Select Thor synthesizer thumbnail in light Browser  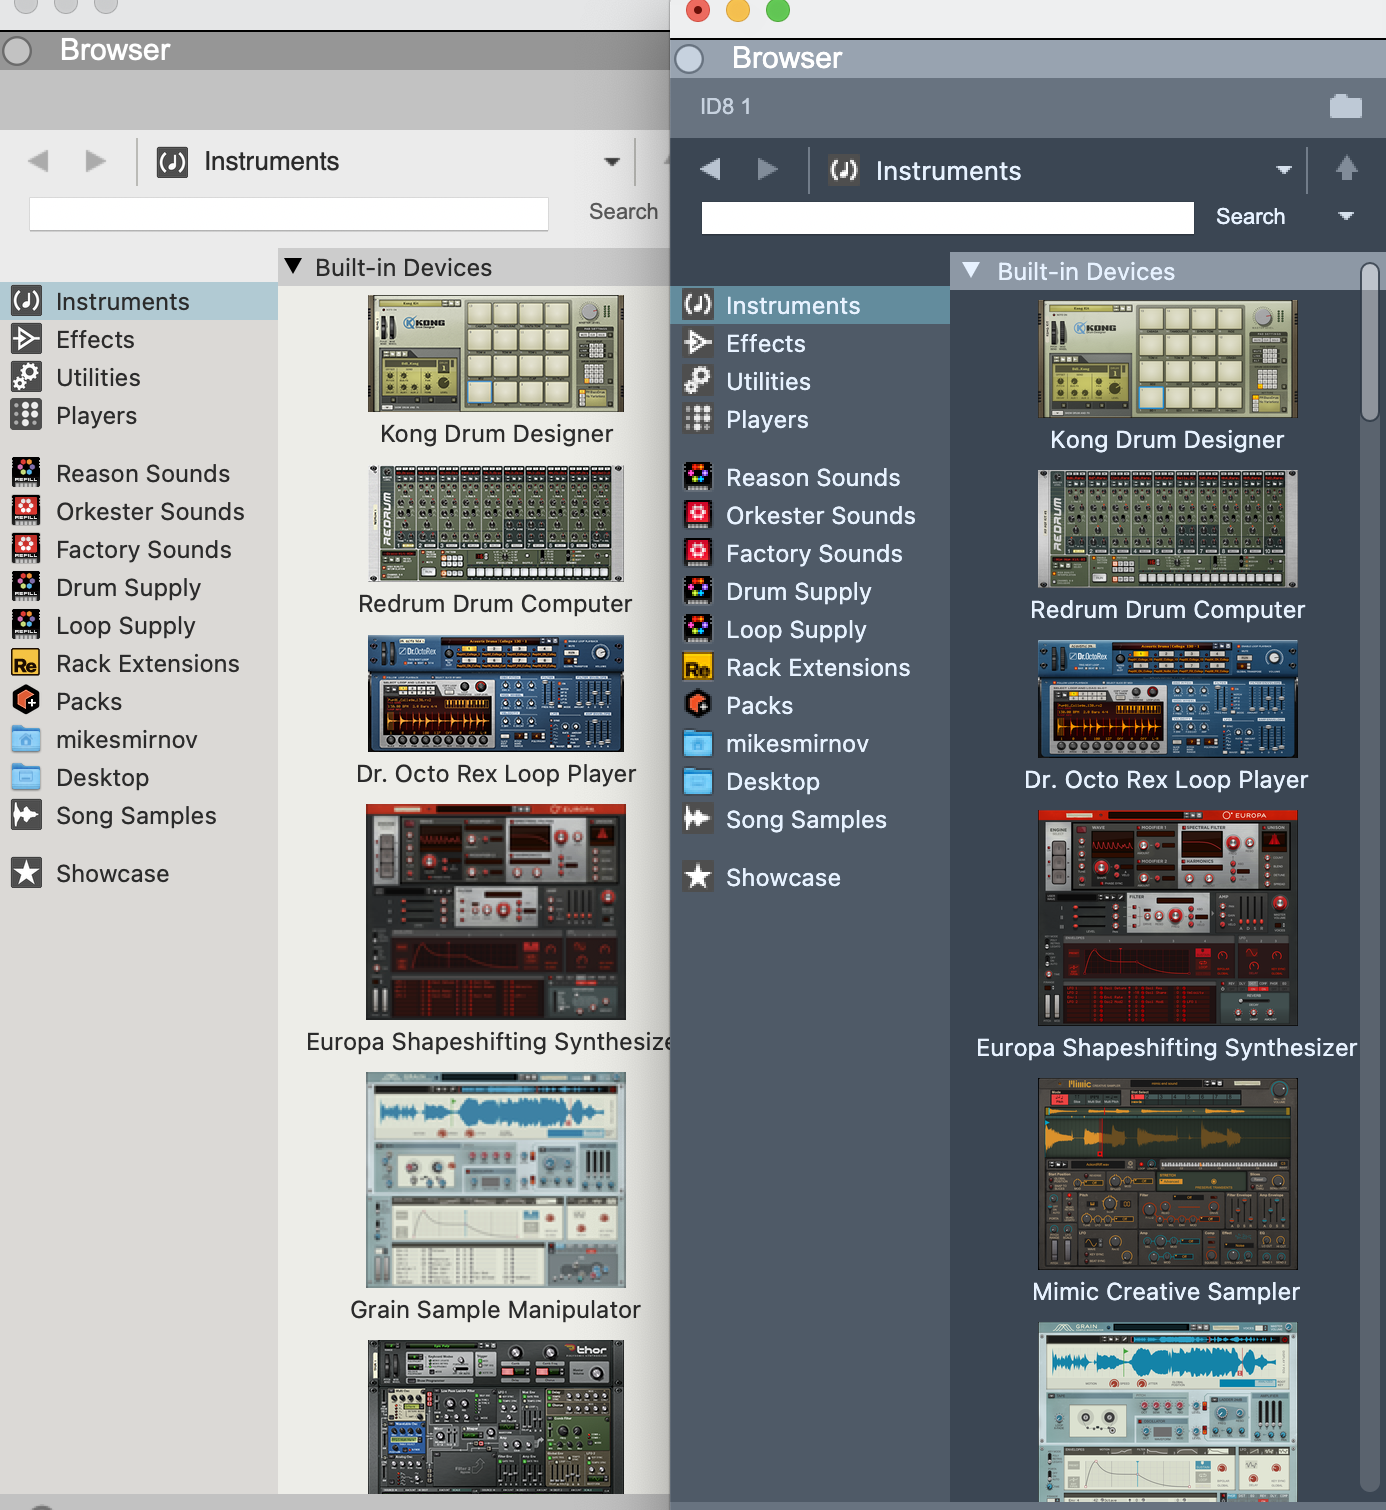click(x=496, y=1417)
